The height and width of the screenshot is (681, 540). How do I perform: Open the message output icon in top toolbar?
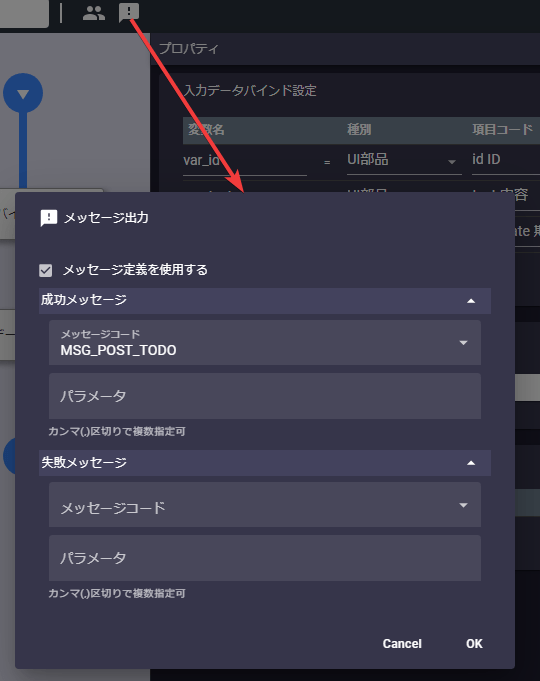point(129,12)
